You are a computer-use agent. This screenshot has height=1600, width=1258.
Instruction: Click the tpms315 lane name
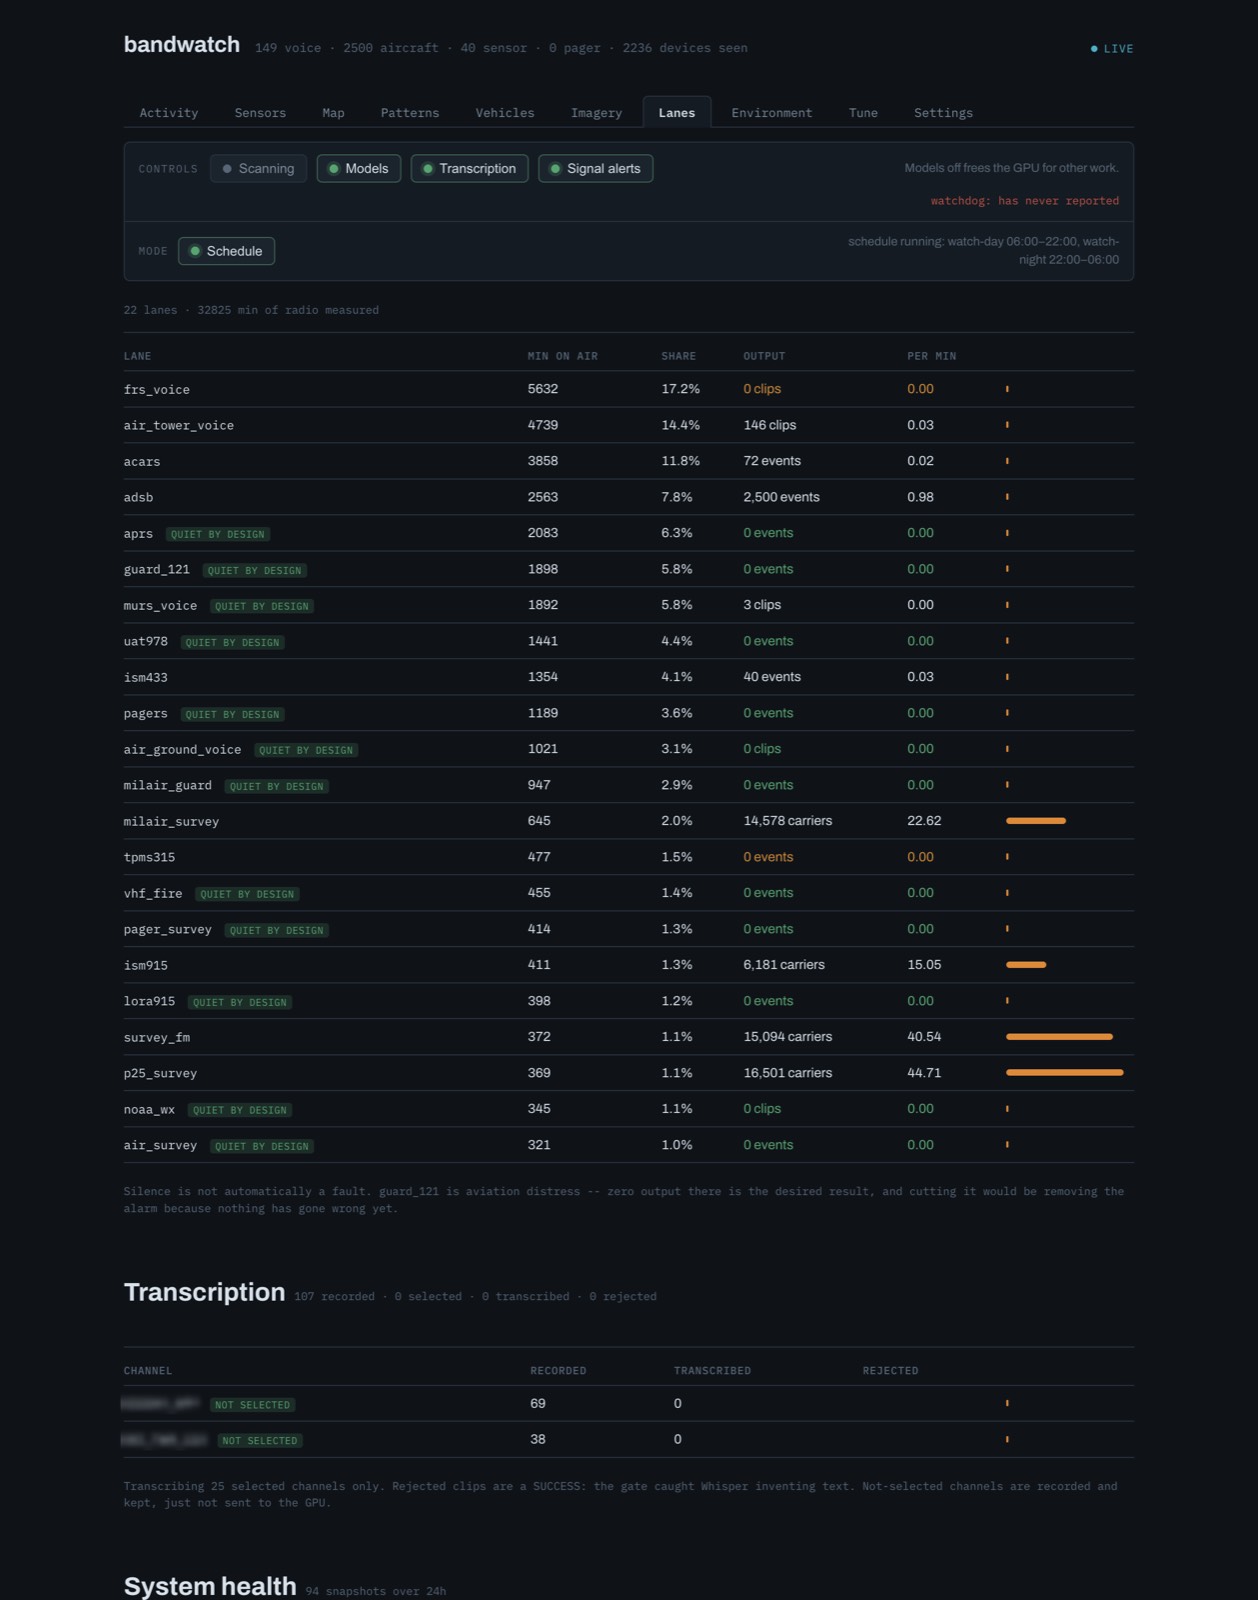point(149,857)
